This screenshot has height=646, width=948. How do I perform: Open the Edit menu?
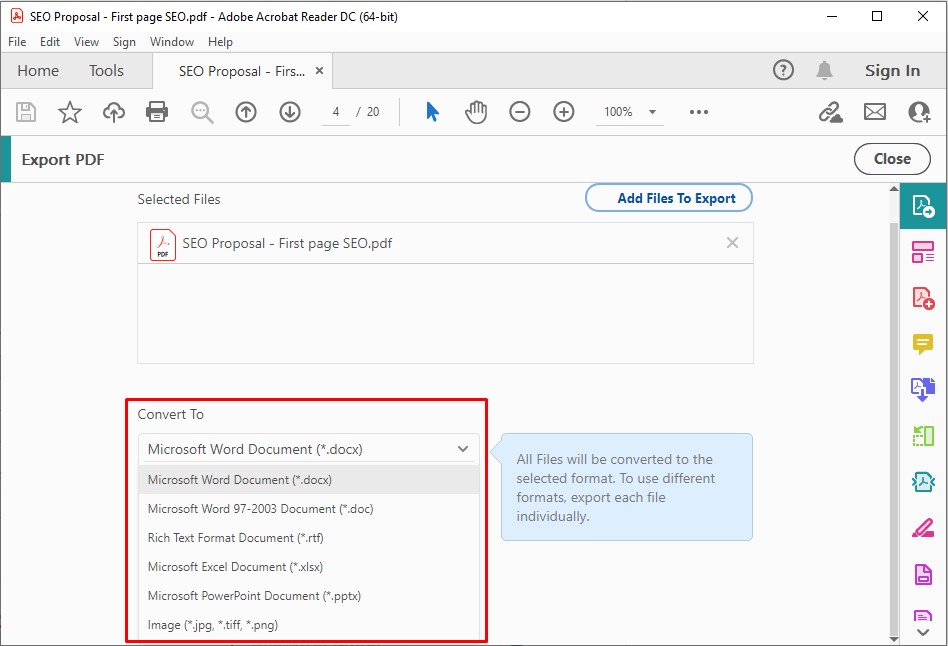(50, 42)
